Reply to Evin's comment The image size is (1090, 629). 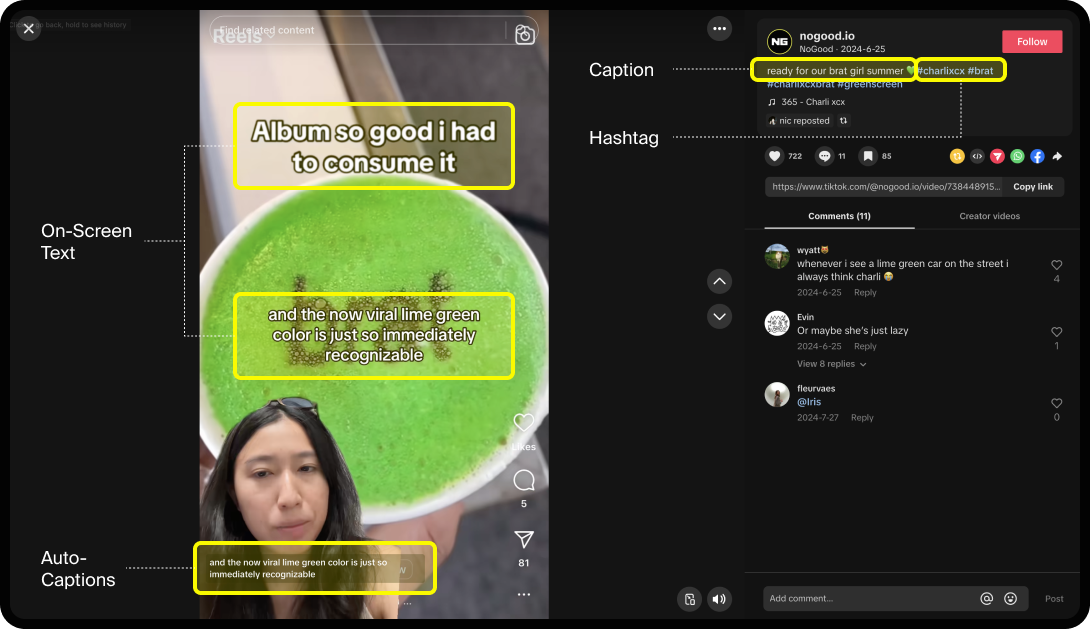tap(865, 346)
